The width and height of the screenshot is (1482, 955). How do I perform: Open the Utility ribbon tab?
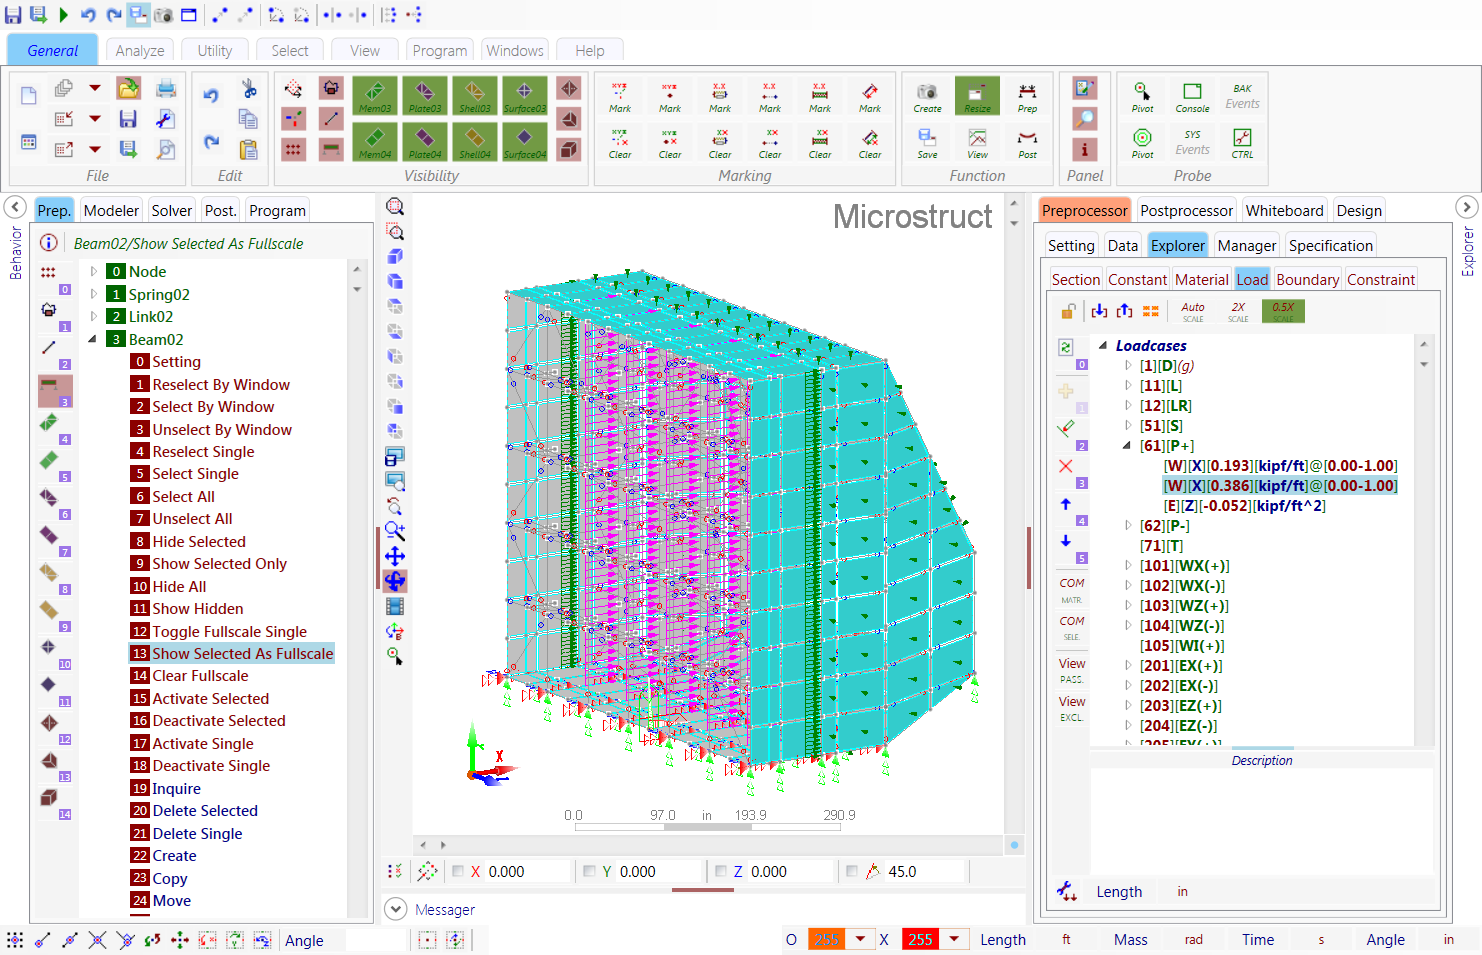214,50
